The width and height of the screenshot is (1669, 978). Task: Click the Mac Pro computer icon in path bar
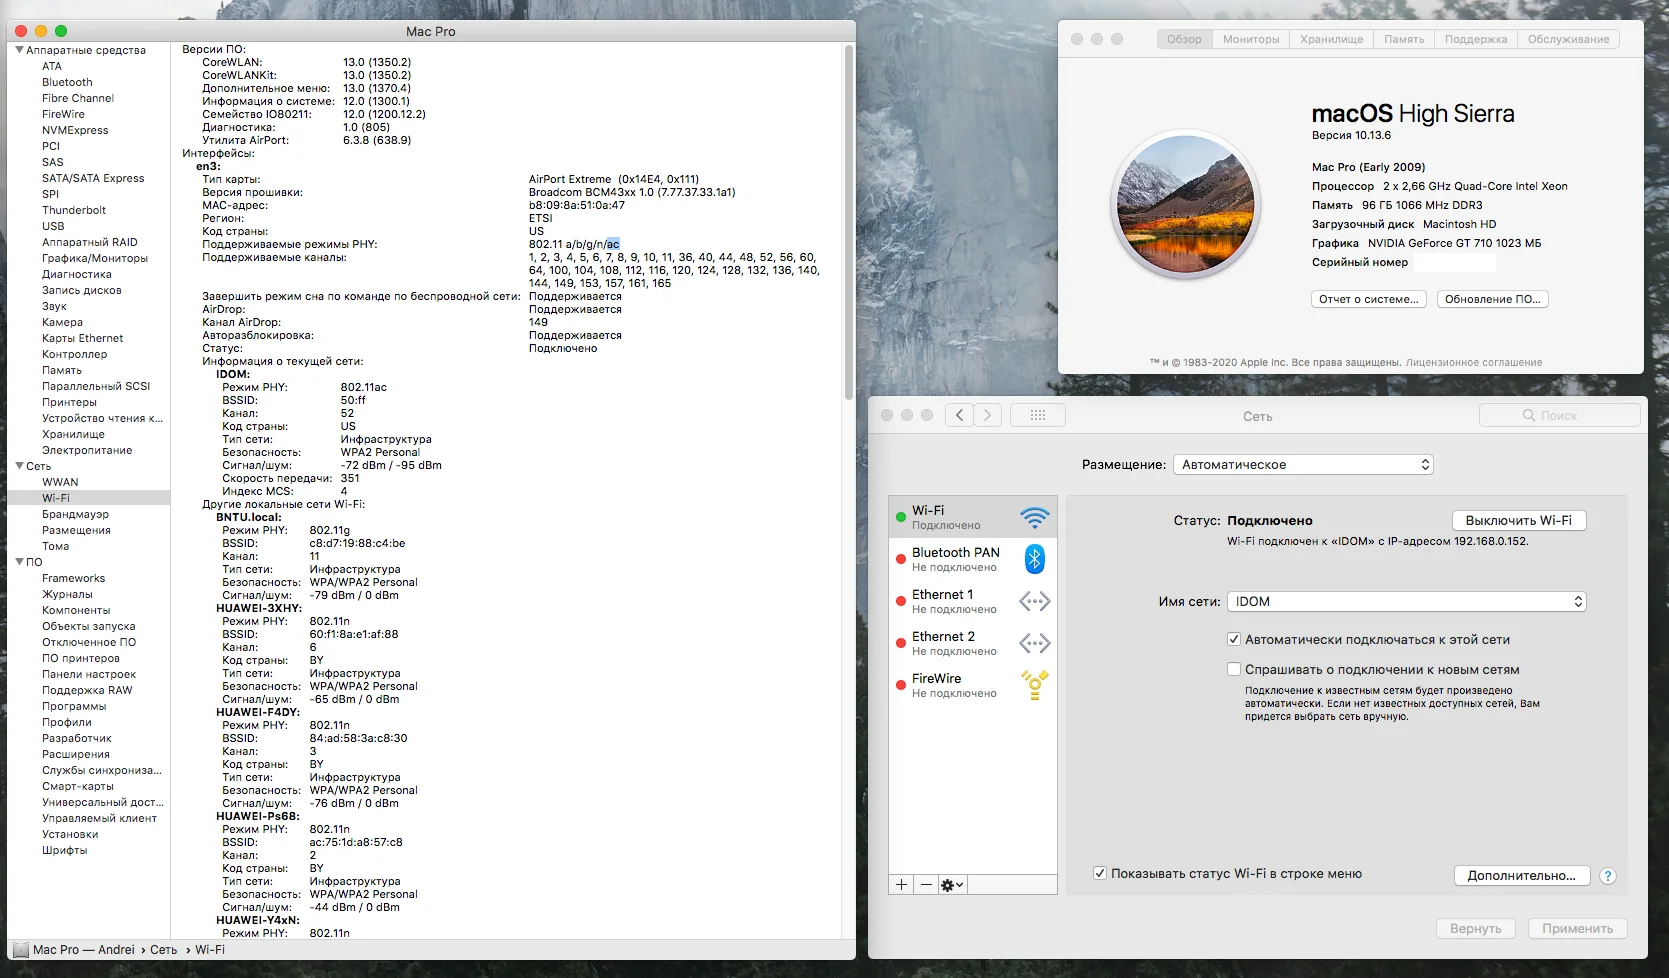(21, 950)
